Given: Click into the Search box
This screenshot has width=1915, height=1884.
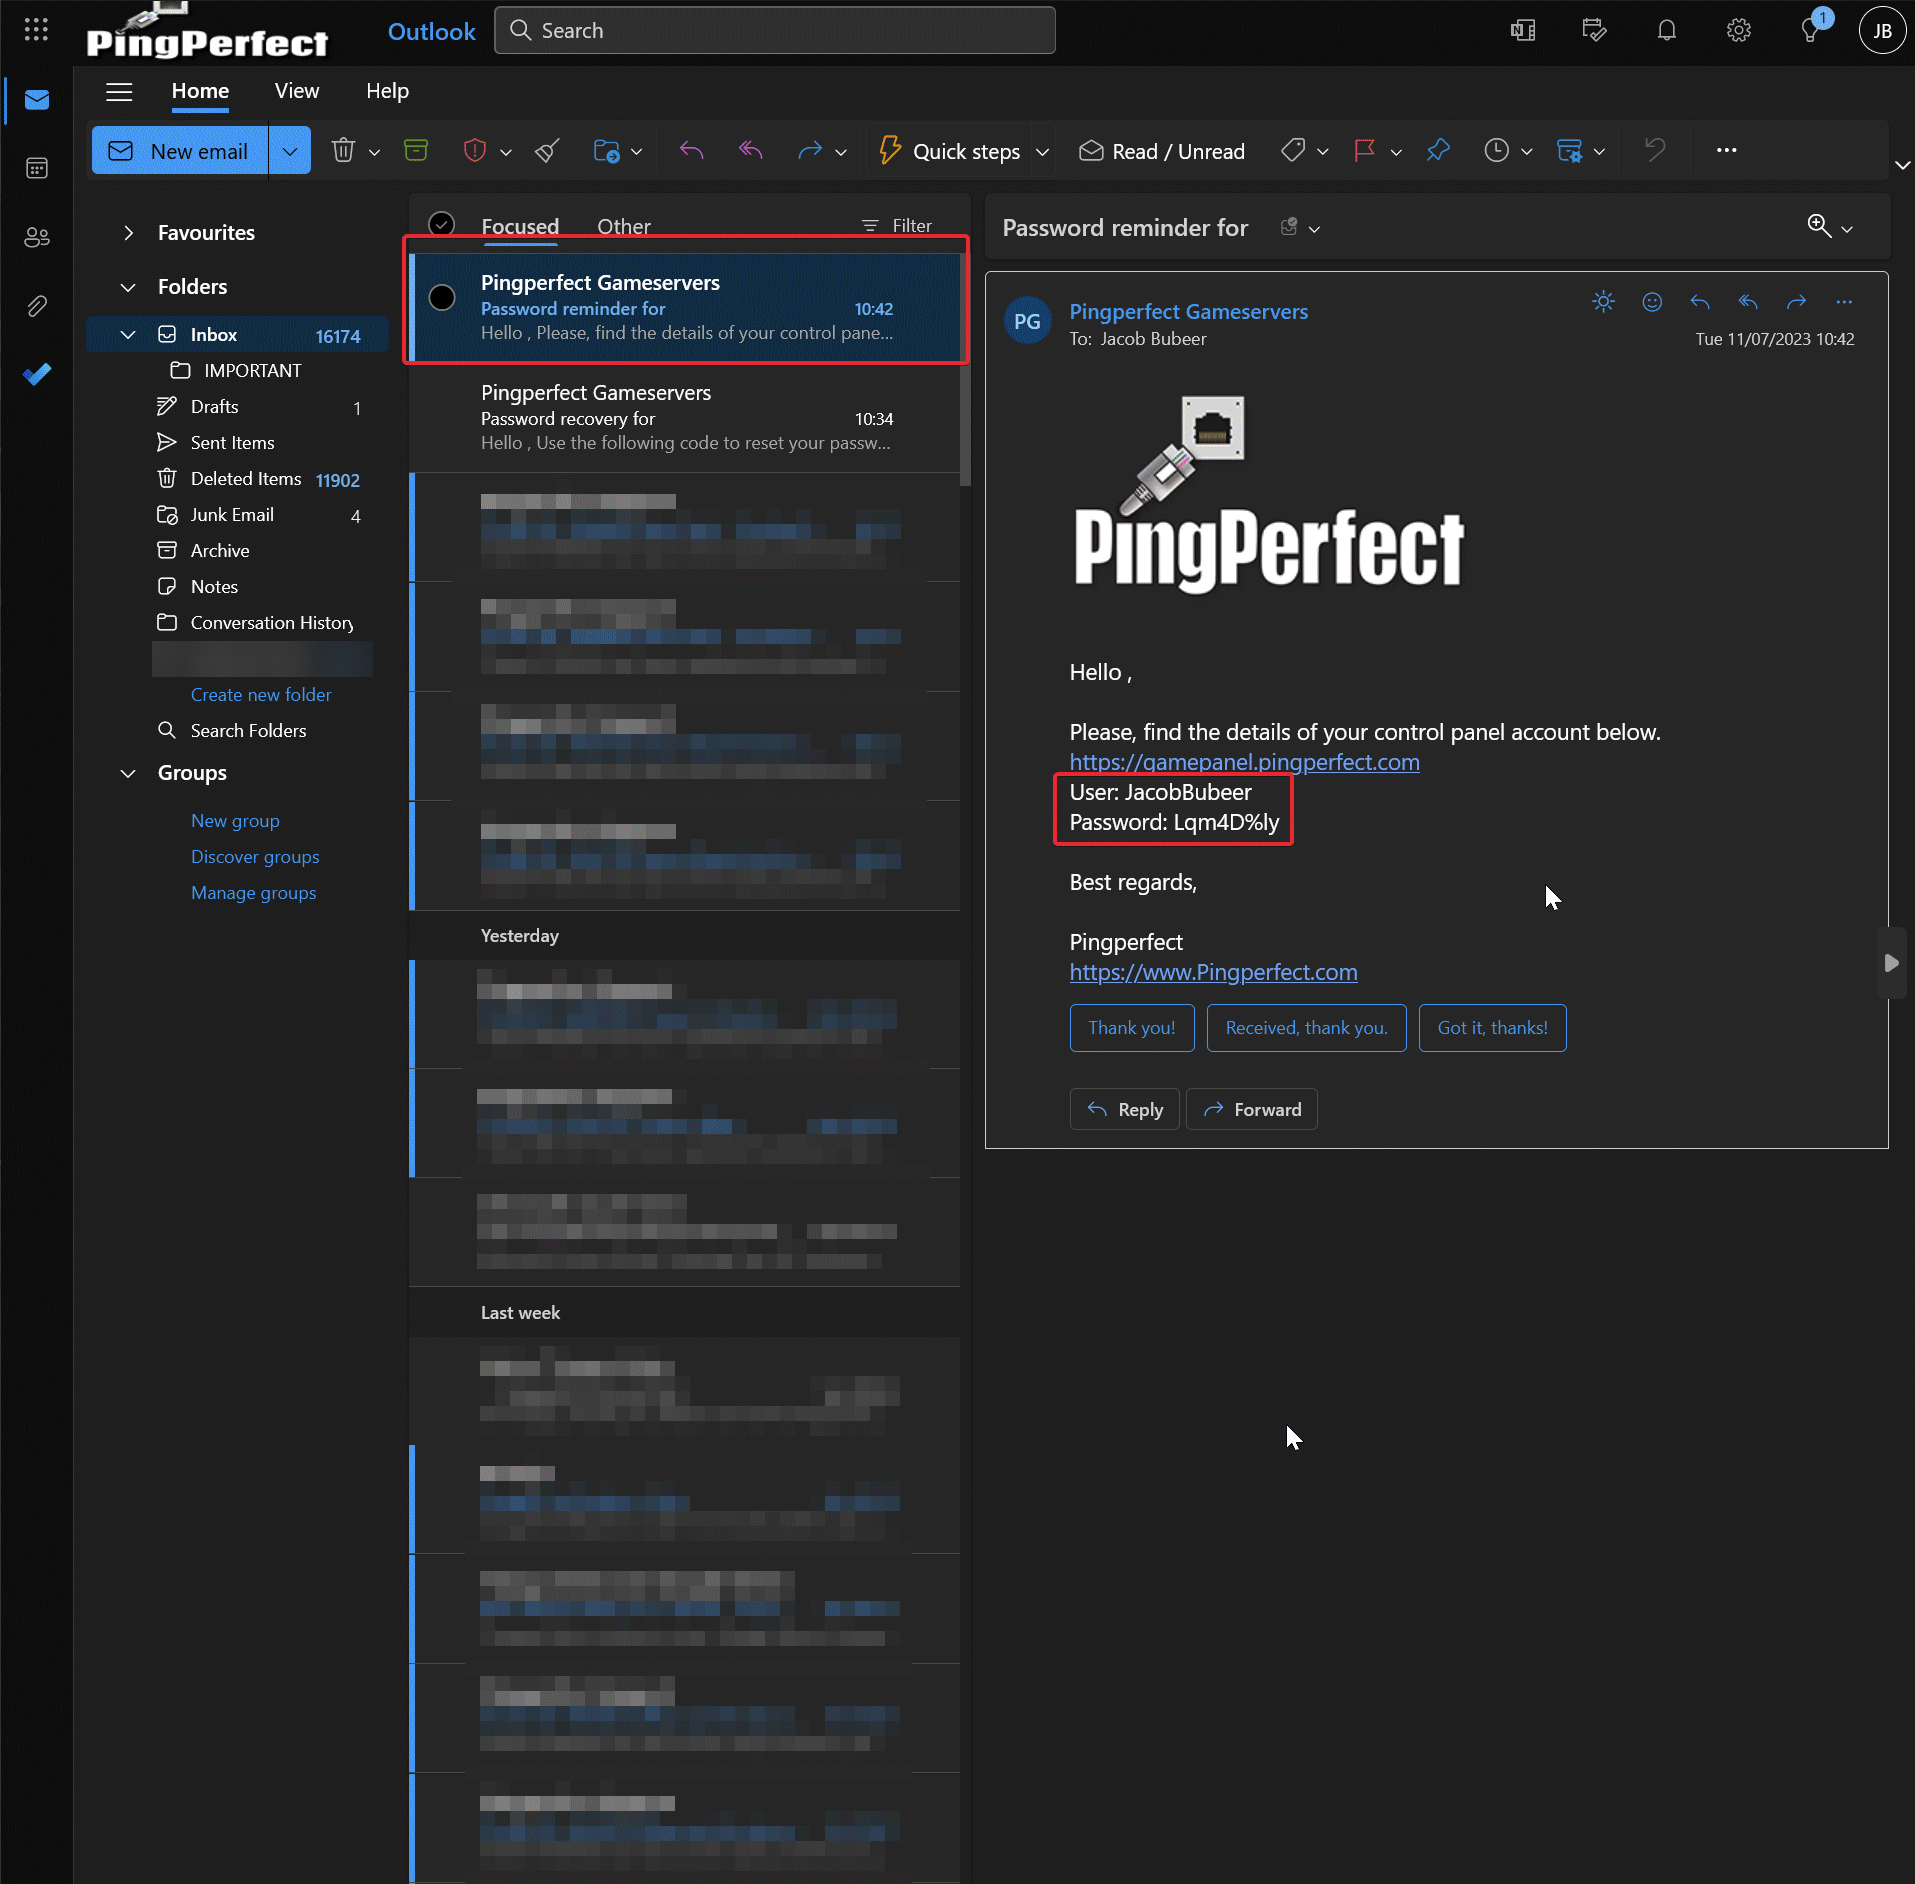Looking at the screenshot, I should point(775,31).
